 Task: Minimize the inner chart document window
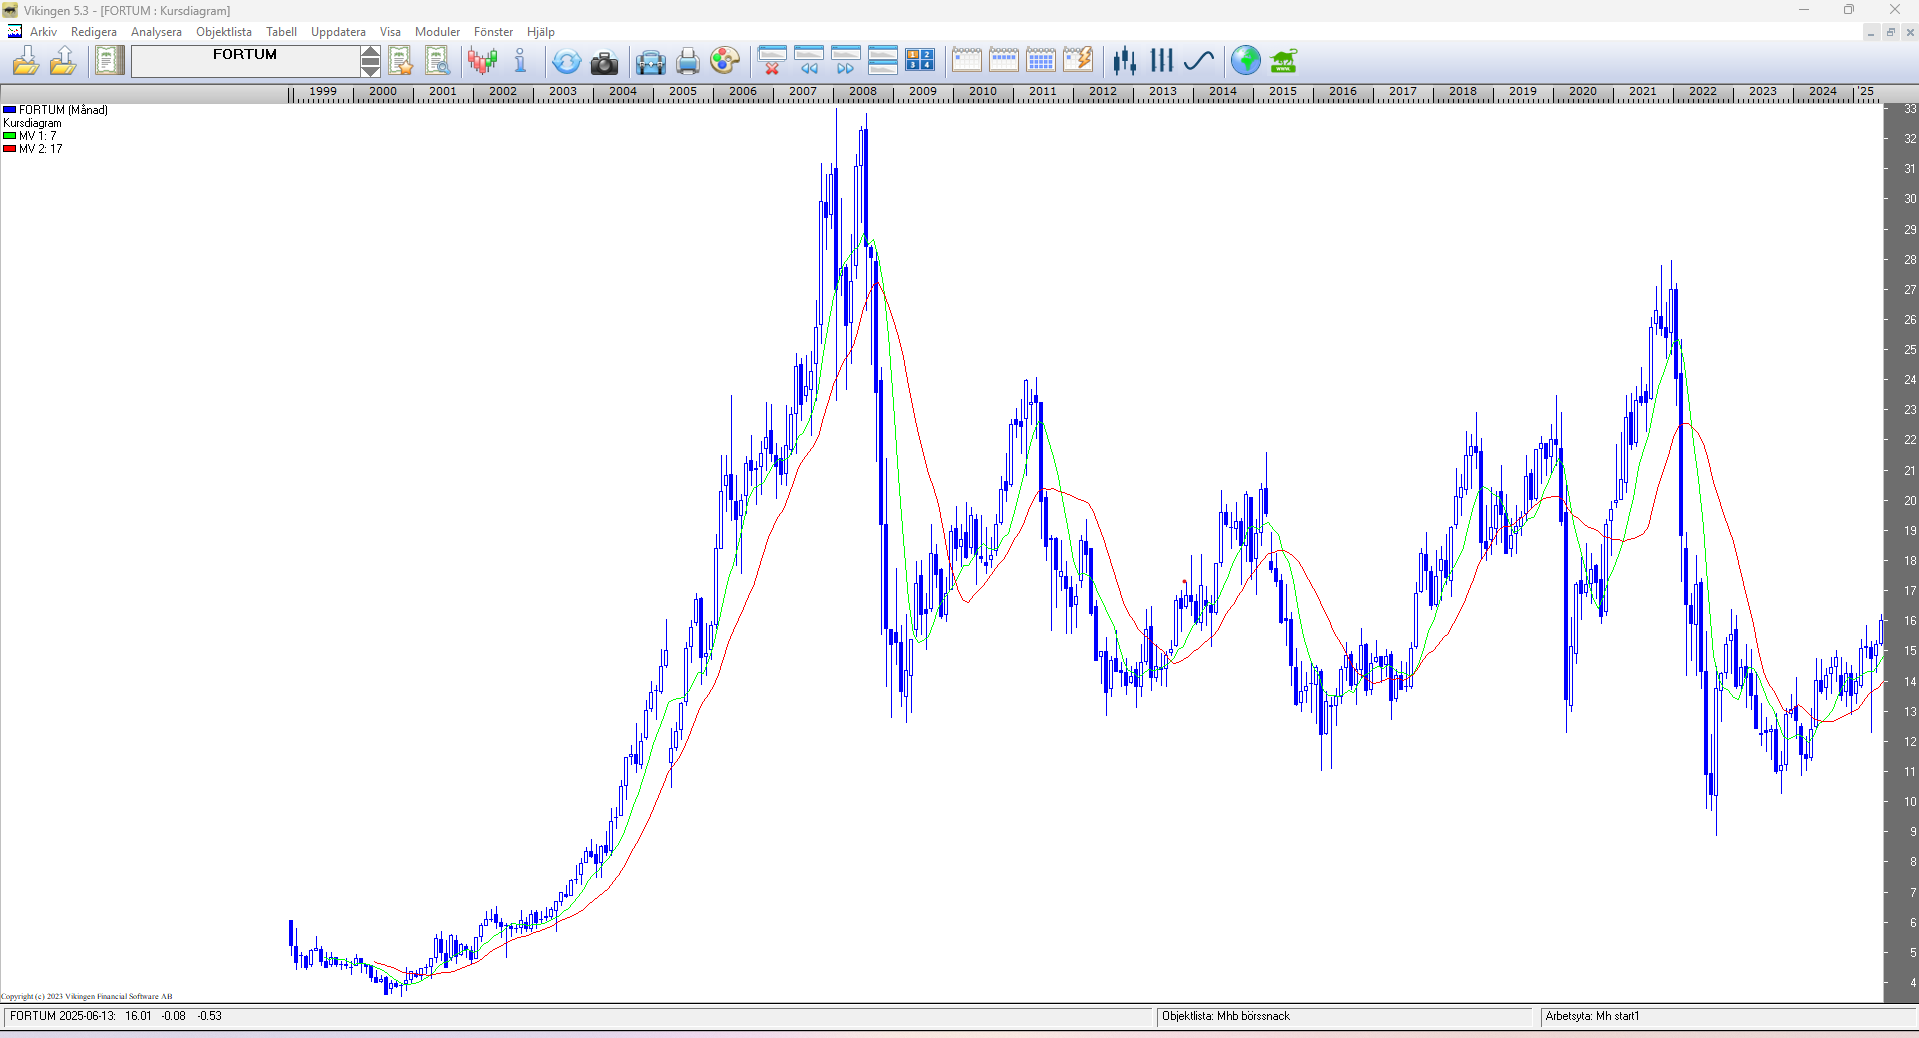coord(1870,33)
